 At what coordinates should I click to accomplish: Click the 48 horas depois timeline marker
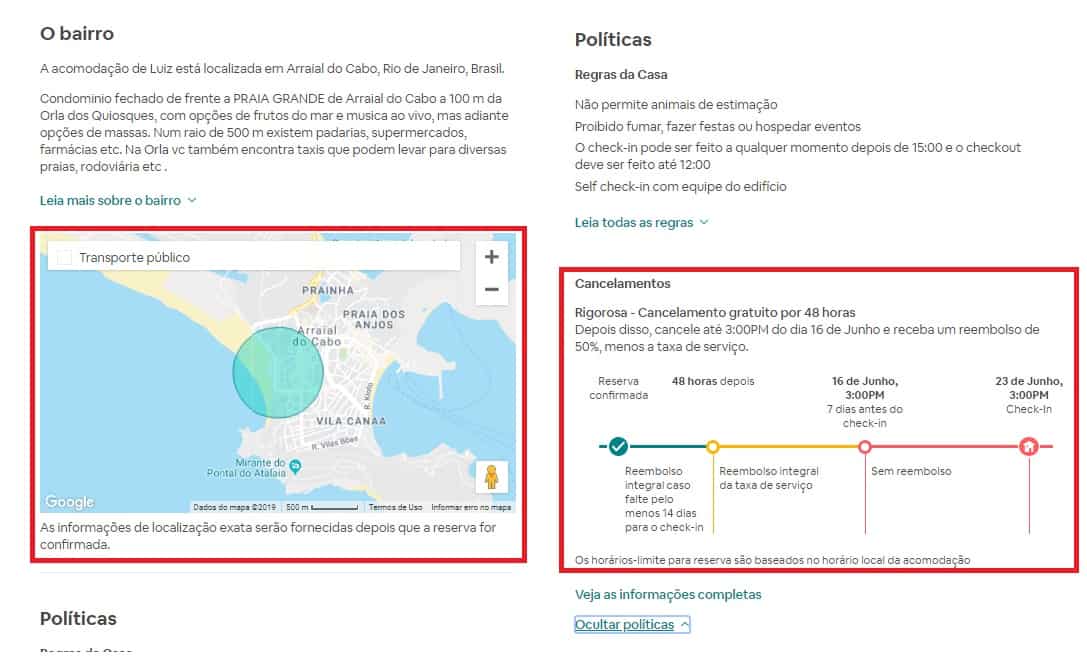[x=713, y=447]
